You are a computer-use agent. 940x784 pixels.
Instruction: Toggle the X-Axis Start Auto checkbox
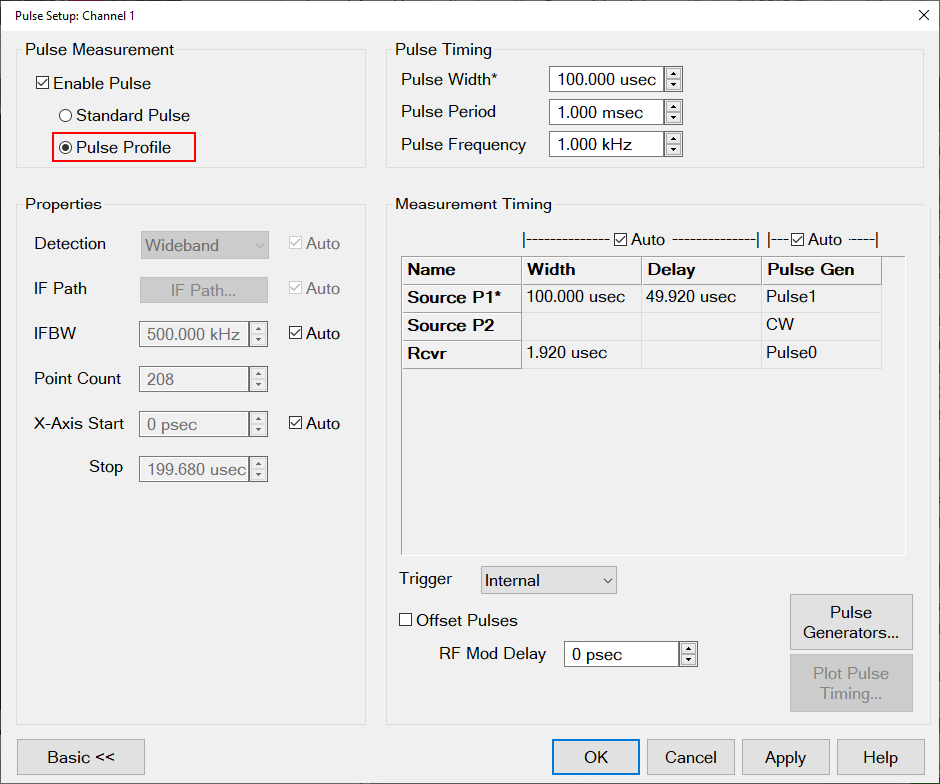click(296, 424)
